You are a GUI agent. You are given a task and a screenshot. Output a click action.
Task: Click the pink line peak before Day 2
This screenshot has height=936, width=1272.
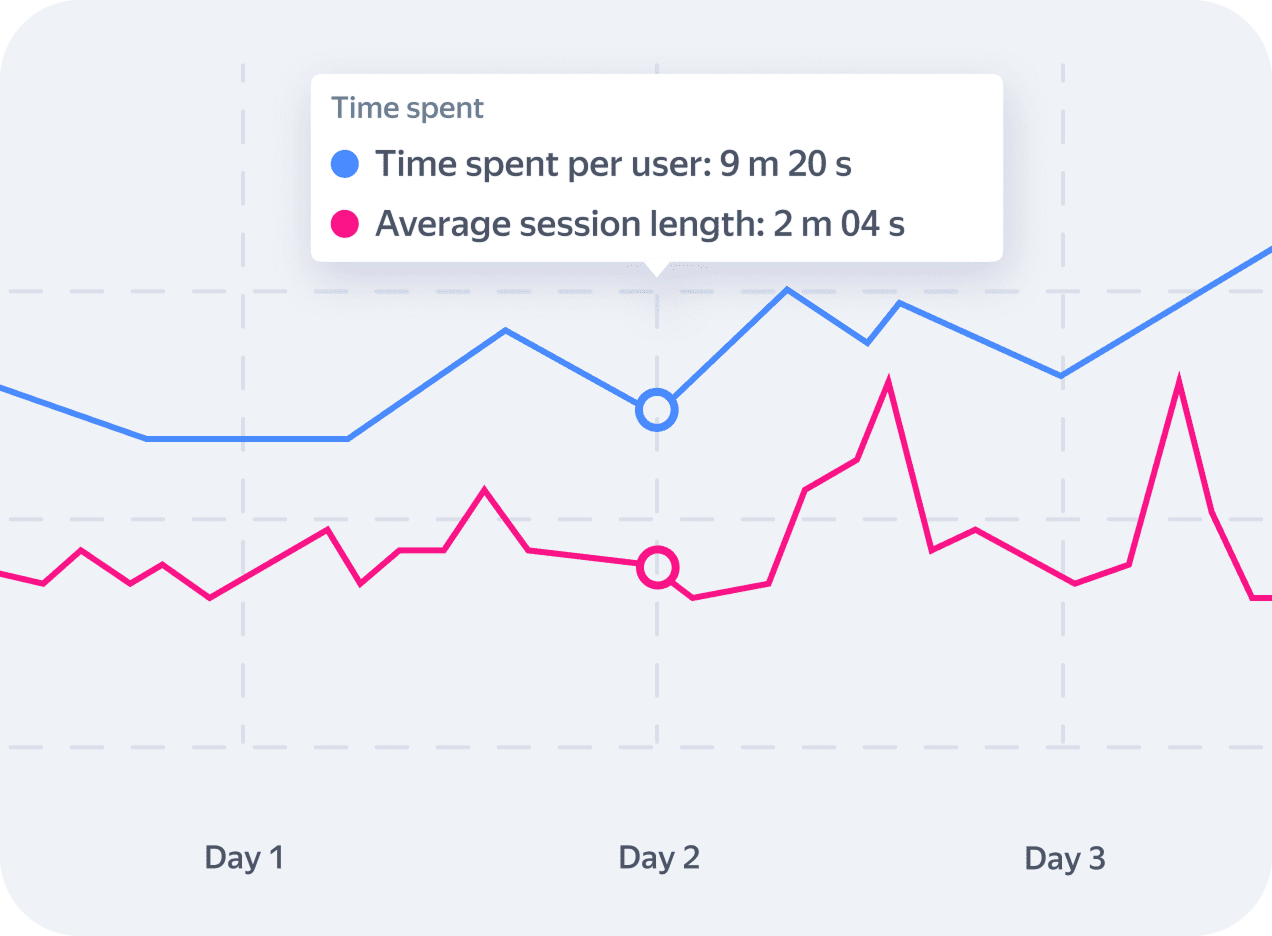(485, 490)
